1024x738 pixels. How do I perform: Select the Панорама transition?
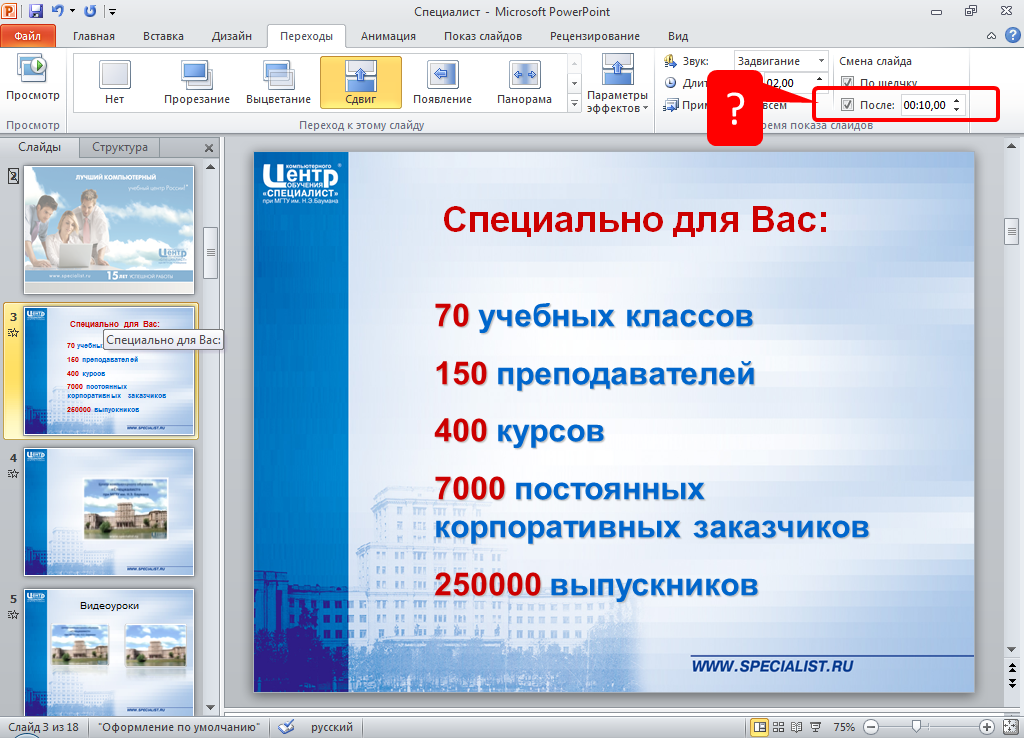point(524,81)
